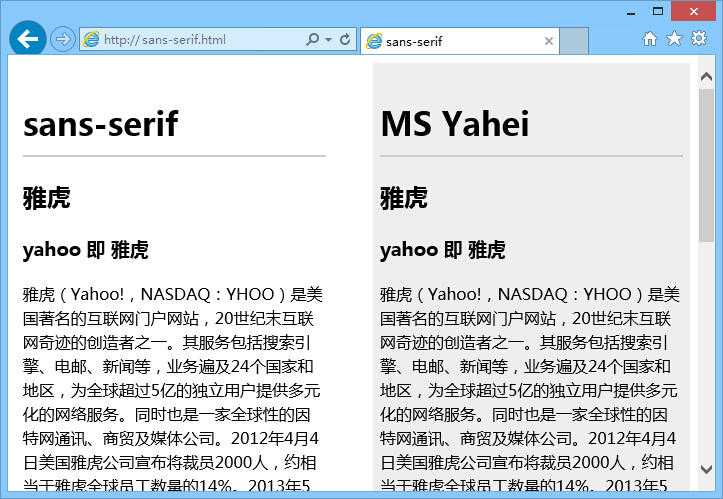
Task: Open favorites with the star icon
Action: (x=674, y=39)
